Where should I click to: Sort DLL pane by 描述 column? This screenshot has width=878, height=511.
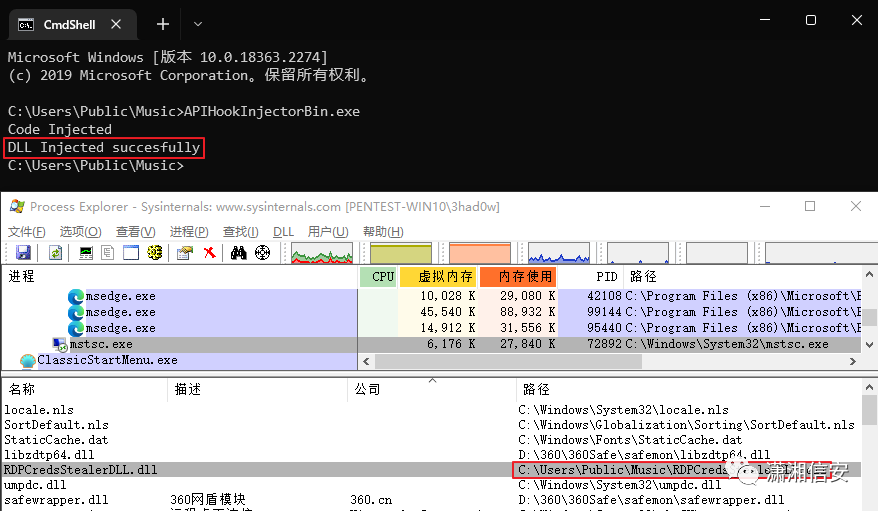pos(257,390)
